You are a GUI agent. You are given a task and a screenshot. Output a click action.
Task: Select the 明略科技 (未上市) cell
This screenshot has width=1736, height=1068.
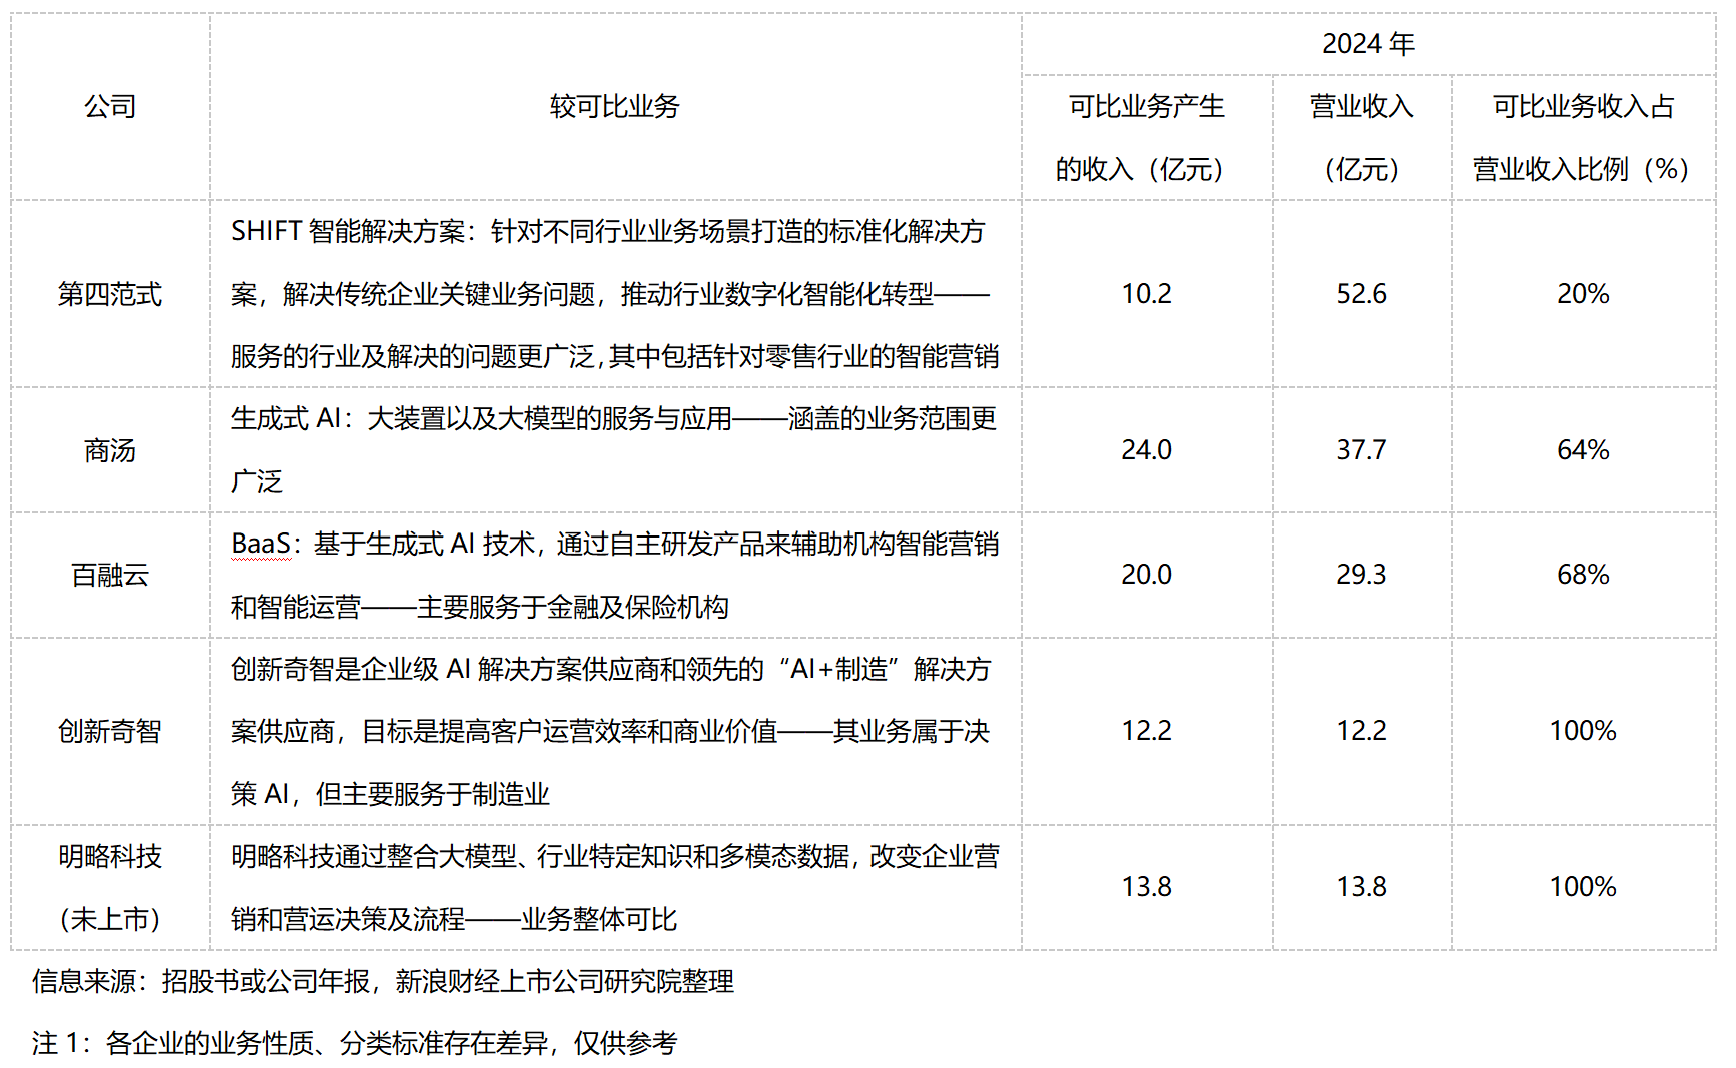(x=110, y=887)
